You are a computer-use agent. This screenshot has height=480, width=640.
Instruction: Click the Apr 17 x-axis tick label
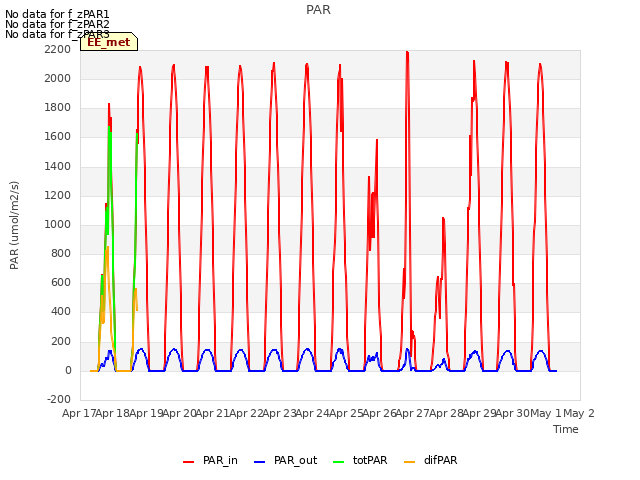click(x=79, y=413)
